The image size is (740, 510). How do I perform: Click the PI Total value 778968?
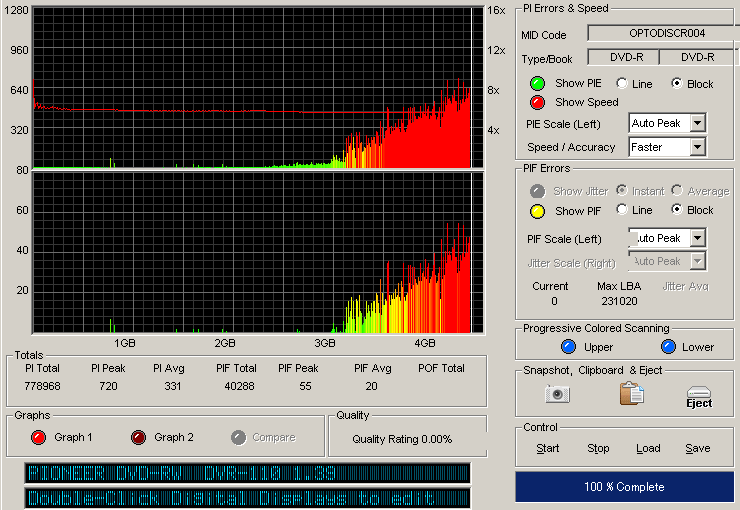pyautogui.click(x=42, y=386)
